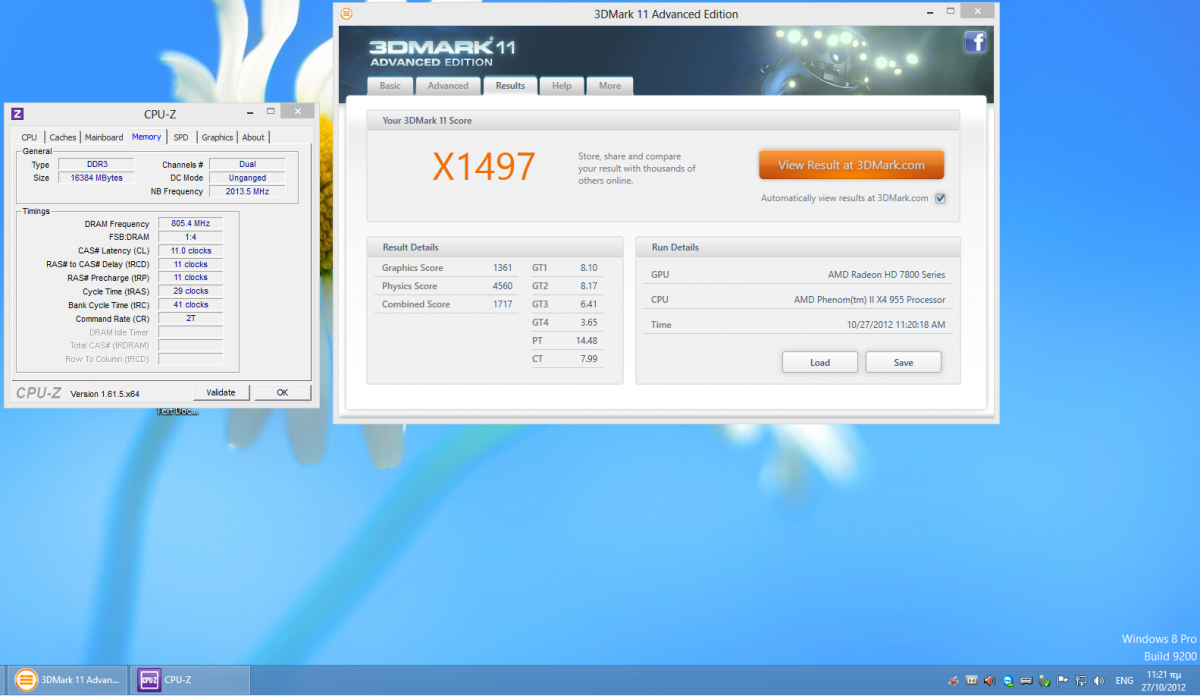This screenshot has height=696, width=1200.
Task: Switch to CPU tab in CPU-Z
Action: pos(29,137)
